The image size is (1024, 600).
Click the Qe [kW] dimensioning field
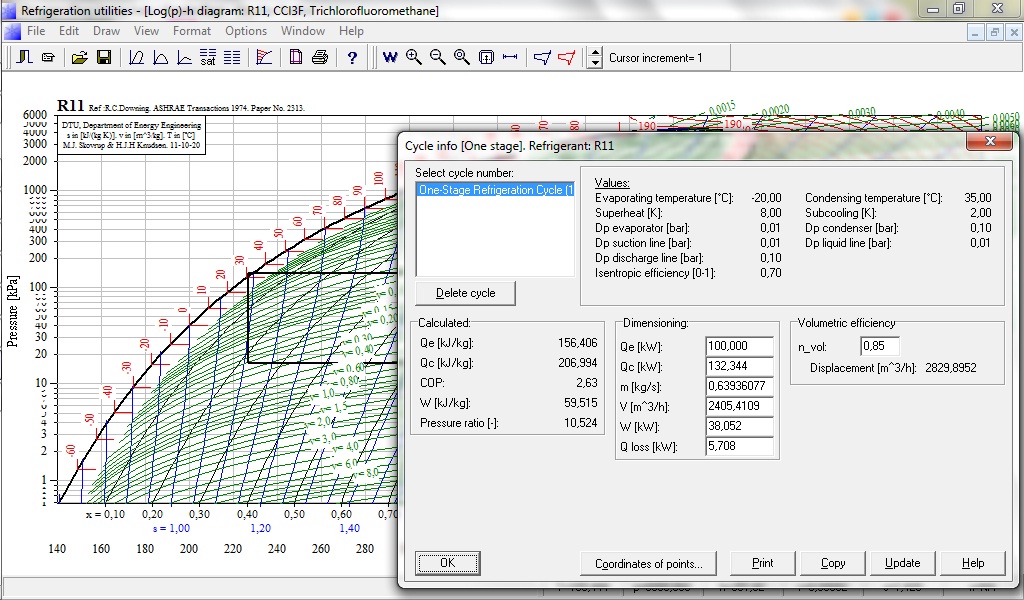pyautogui.click(x=739, y=346)
